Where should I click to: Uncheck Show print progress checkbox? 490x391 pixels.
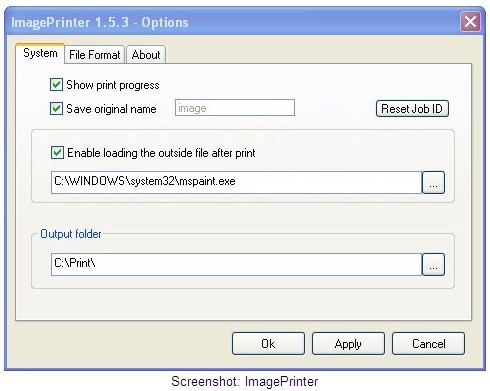56,85
